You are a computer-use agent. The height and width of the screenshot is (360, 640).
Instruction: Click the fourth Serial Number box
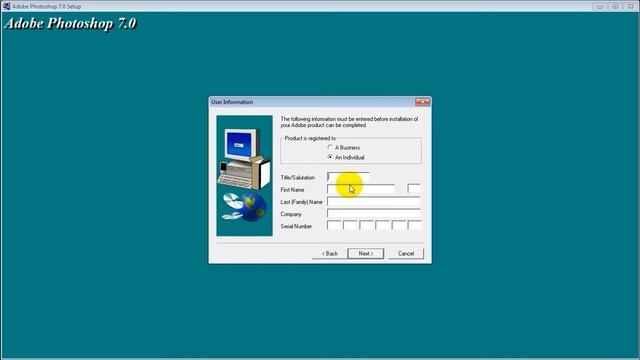[382, 226]
